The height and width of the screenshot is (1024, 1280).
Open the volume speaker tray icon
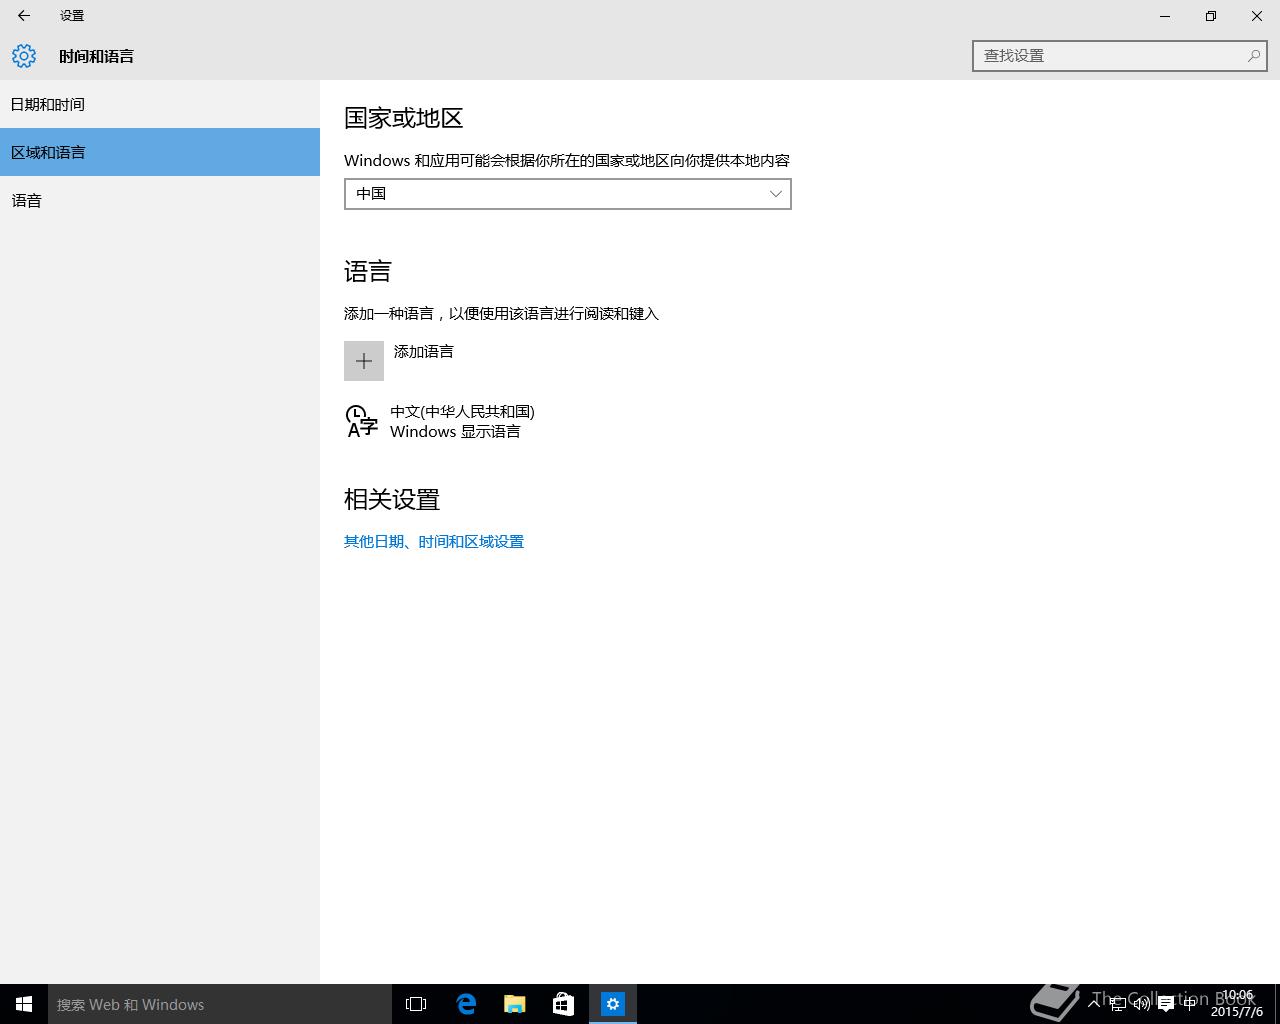1141,1004
